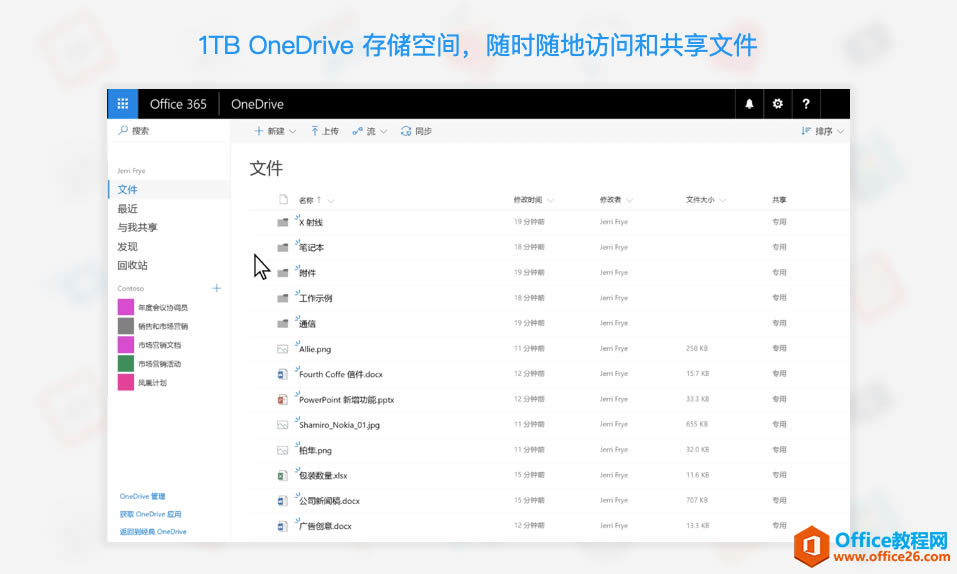Click the search magnifier icon
957x574 pixels.
(x=123, y=130)
